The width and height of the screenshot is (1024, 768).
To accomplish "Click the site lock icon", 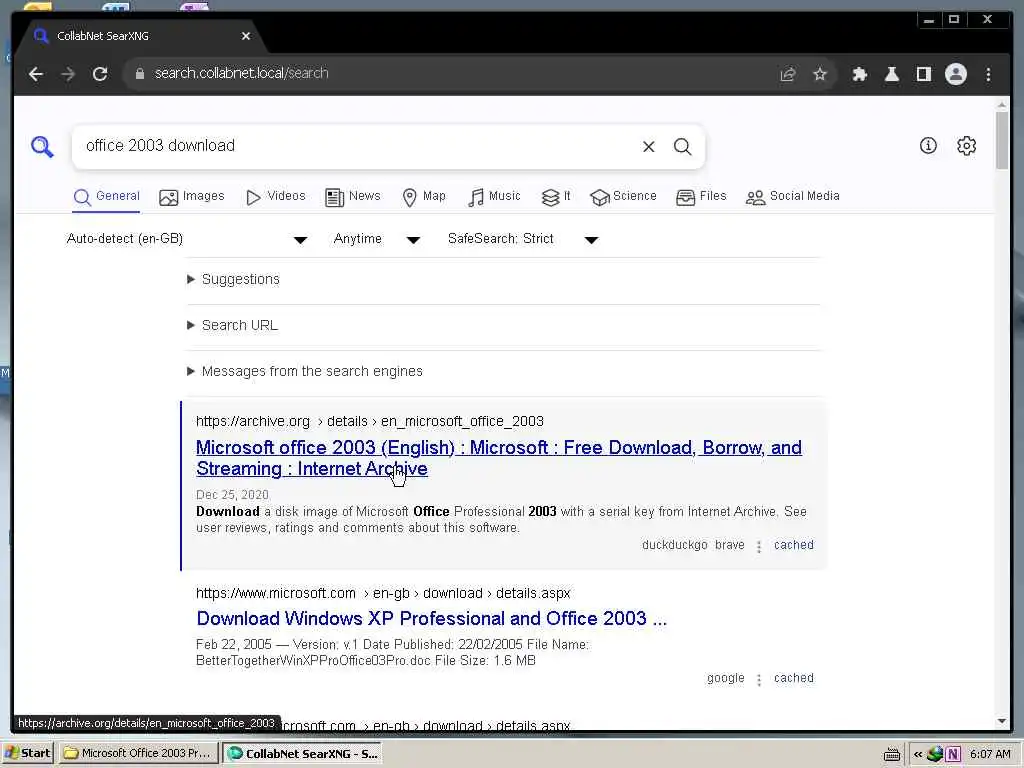I will (x=139, y=74).
